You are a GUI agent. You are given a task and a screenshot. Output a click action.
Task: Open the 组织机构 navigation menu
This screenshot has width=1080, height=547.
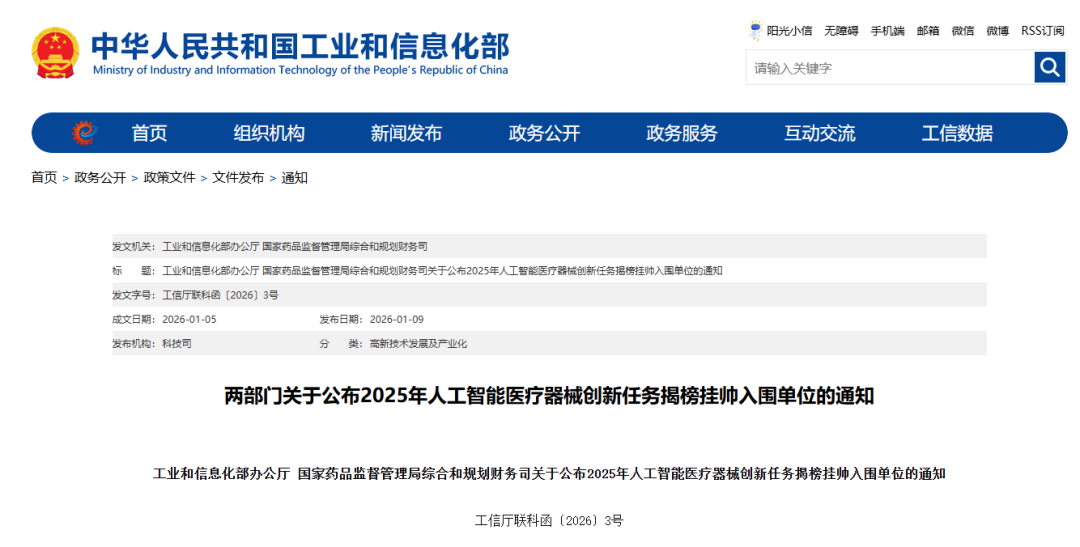click(x=269, y=133)
